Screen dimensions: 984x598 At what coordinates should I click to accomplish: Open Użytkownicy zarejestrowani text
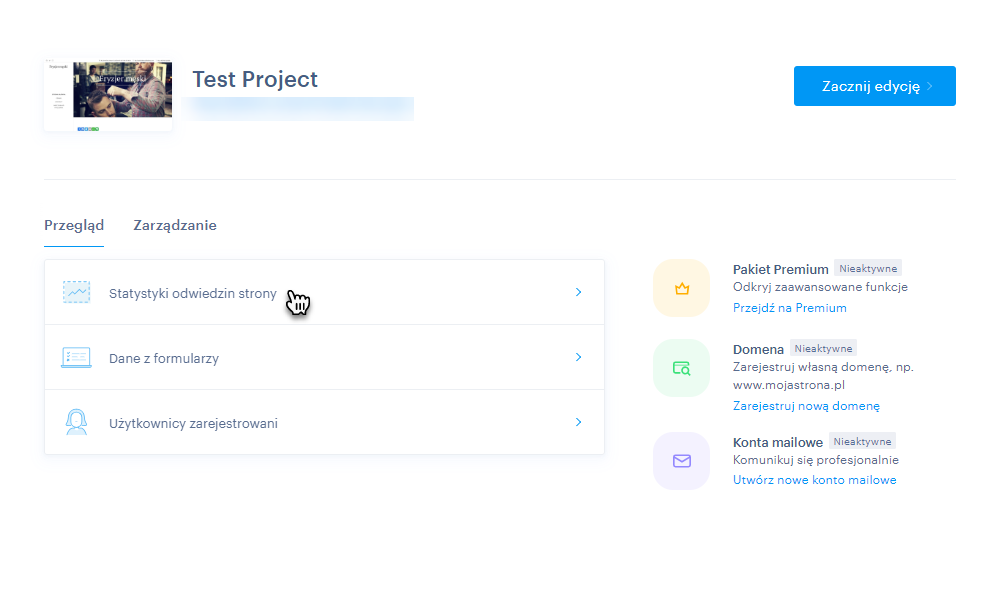tap(193, 424)
